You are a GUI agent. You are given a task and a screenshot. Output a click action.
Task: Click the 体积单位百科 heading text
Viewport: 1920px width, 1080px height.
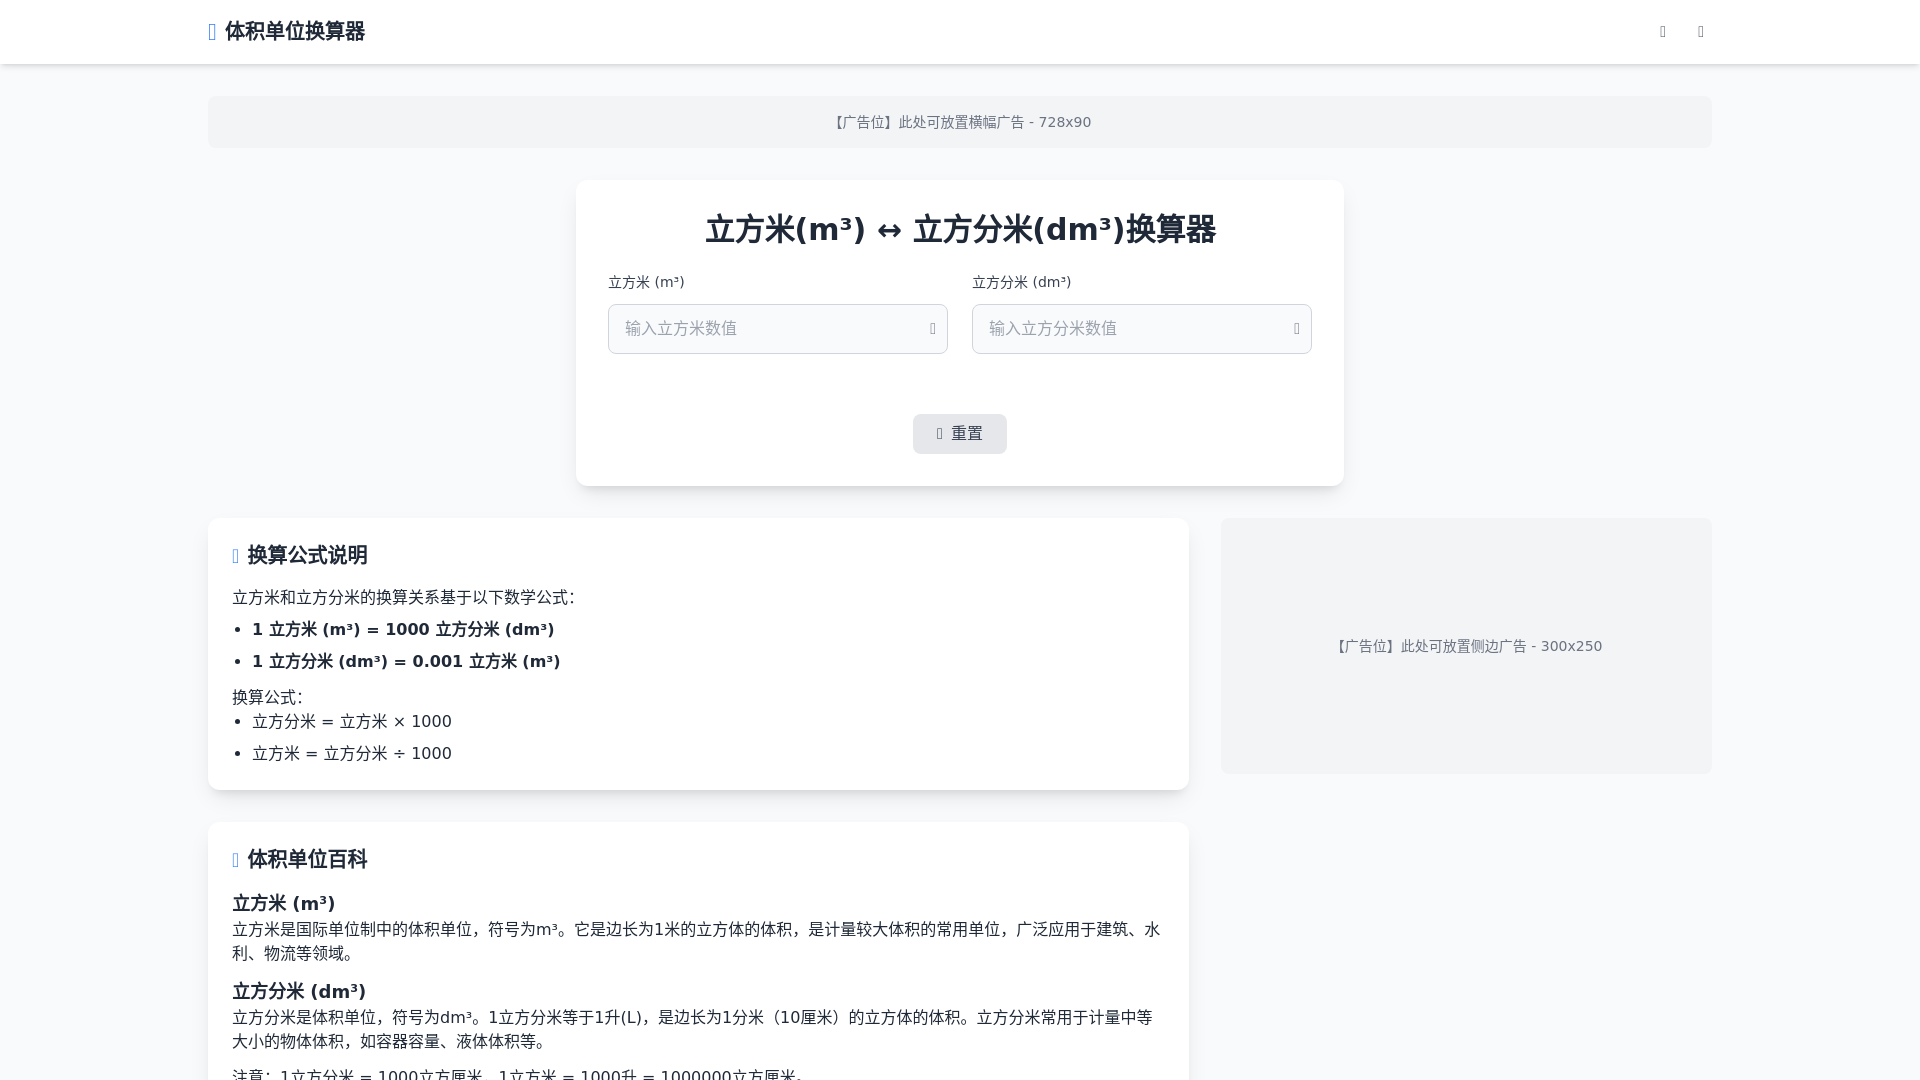click(307, 860)
